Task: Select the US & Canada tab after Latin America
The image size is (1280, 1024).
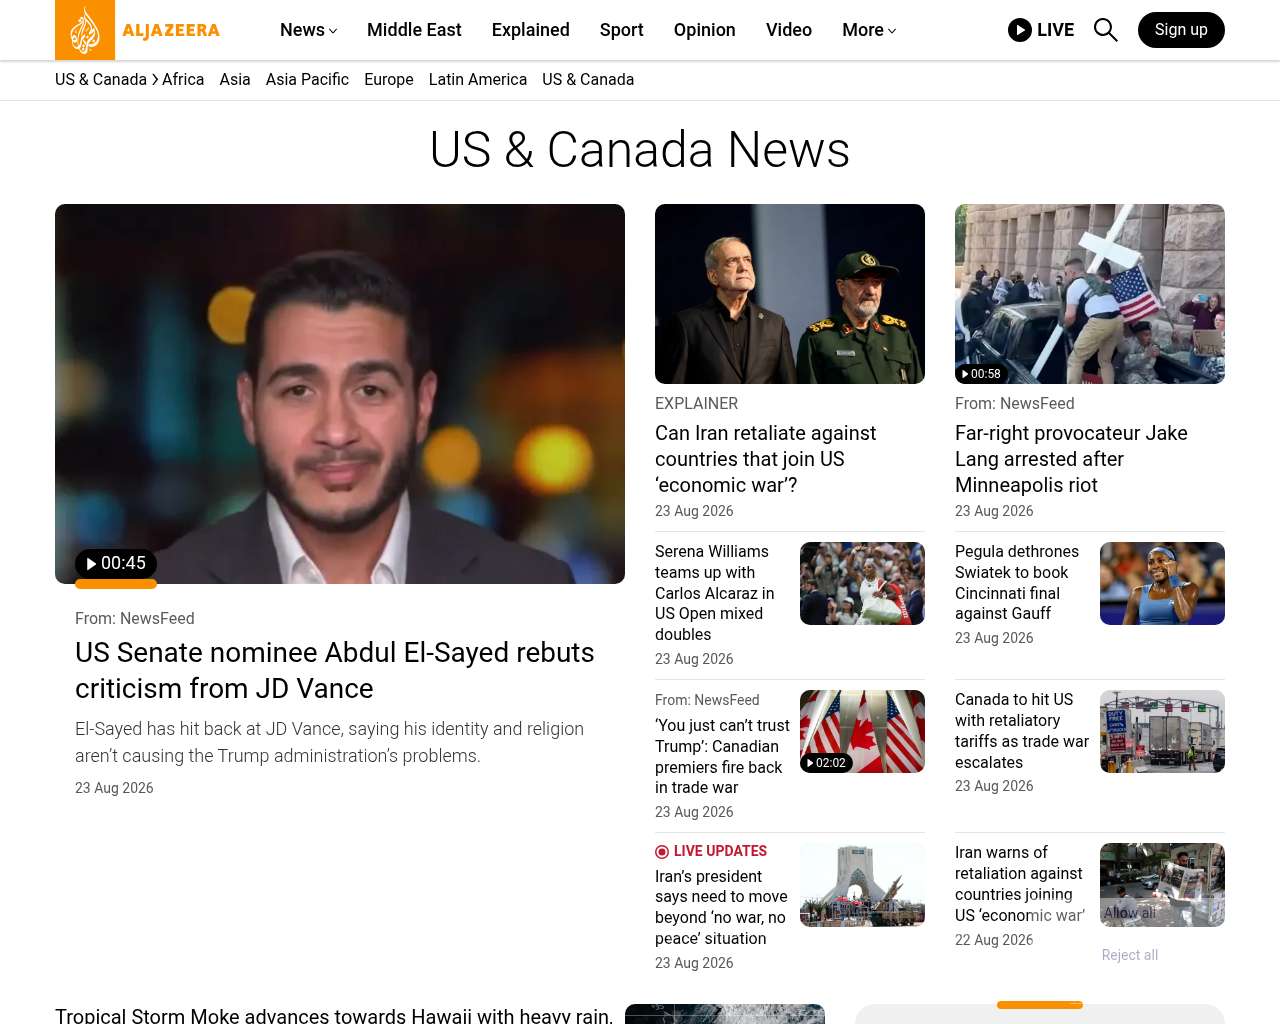Action: click(588, 79)
